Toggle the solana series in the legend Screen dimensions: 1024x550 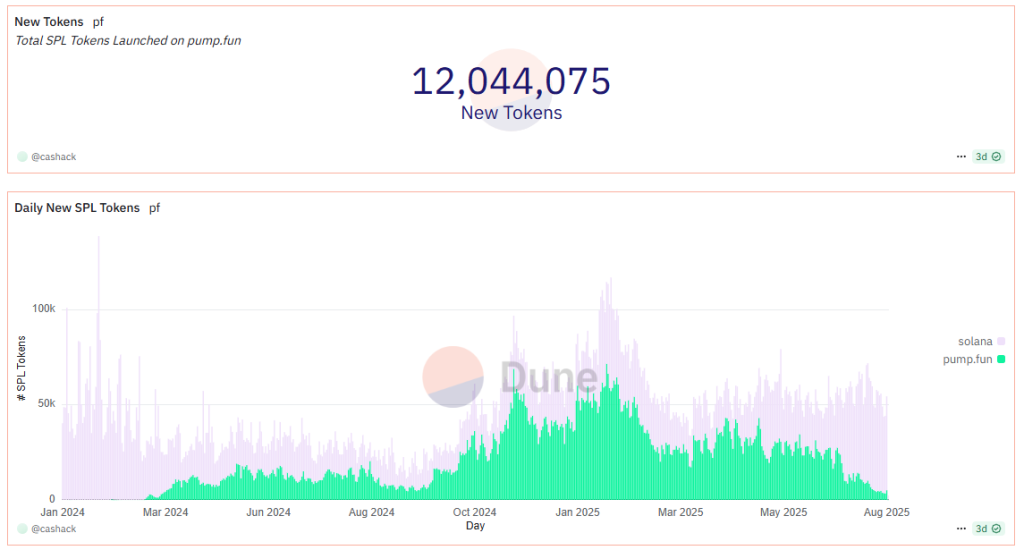click(x=975, y=342)
